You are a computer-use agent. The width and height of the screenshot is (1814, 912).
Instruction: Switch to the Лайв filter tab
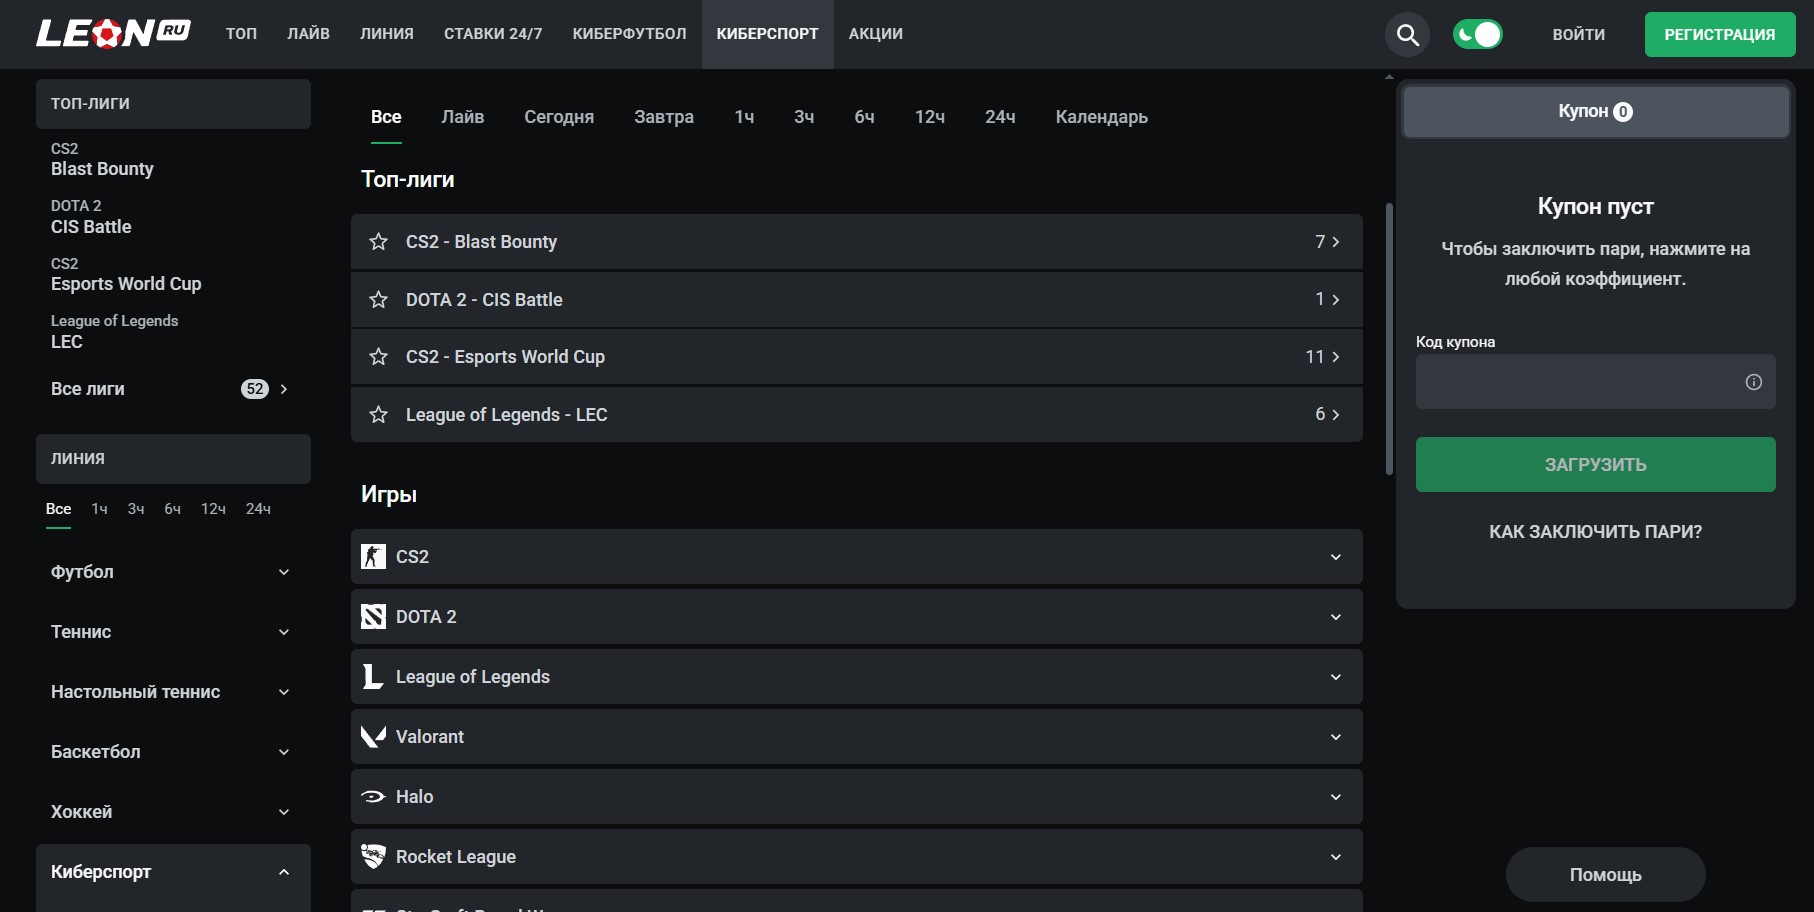coord(463,117)
